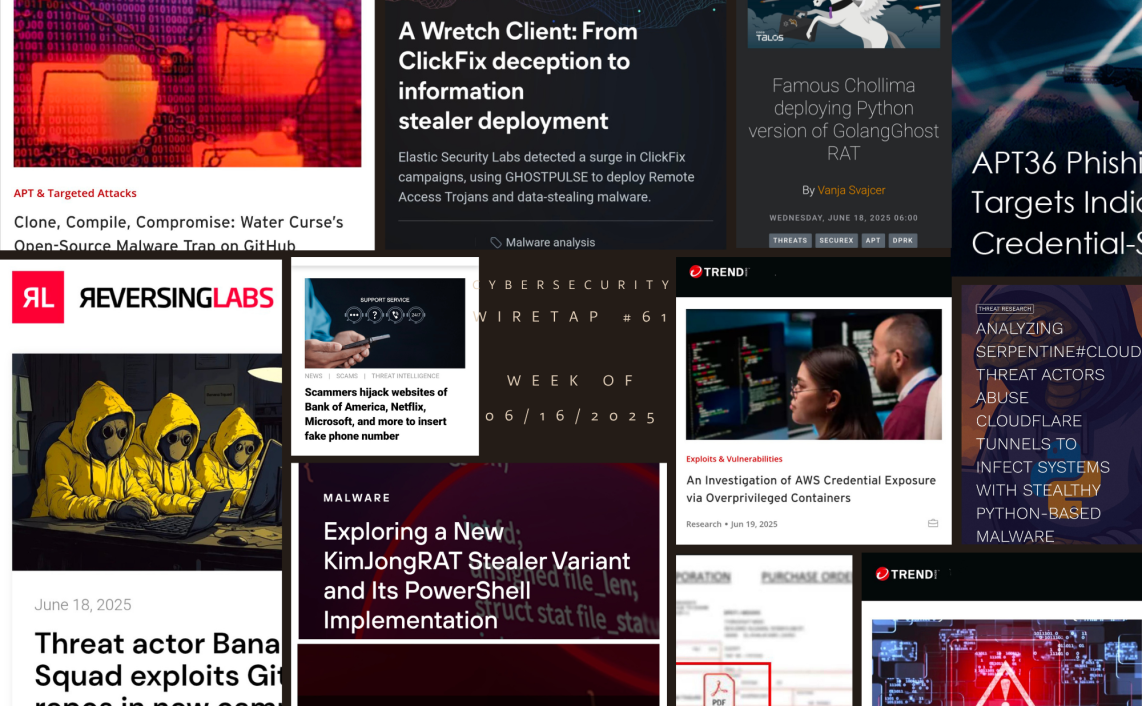The width and height of the screenshot is (1142, 706).
Task: Click the orange folders image on the Water Curse card
Action: 187,83
